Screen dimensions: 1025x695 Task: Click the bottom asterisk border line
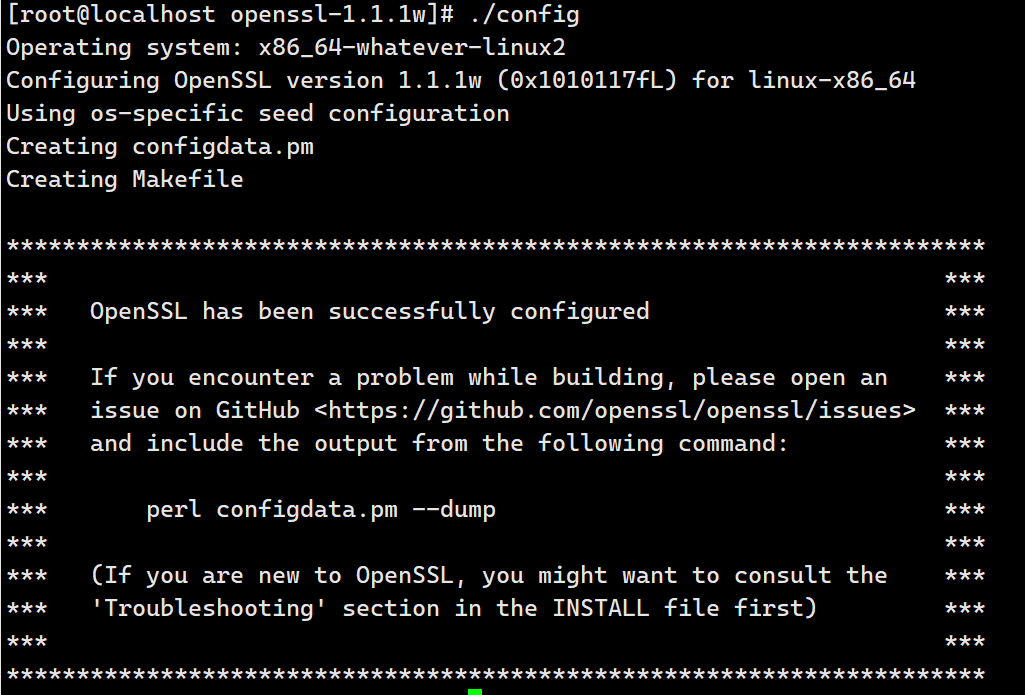click(496, 674)
